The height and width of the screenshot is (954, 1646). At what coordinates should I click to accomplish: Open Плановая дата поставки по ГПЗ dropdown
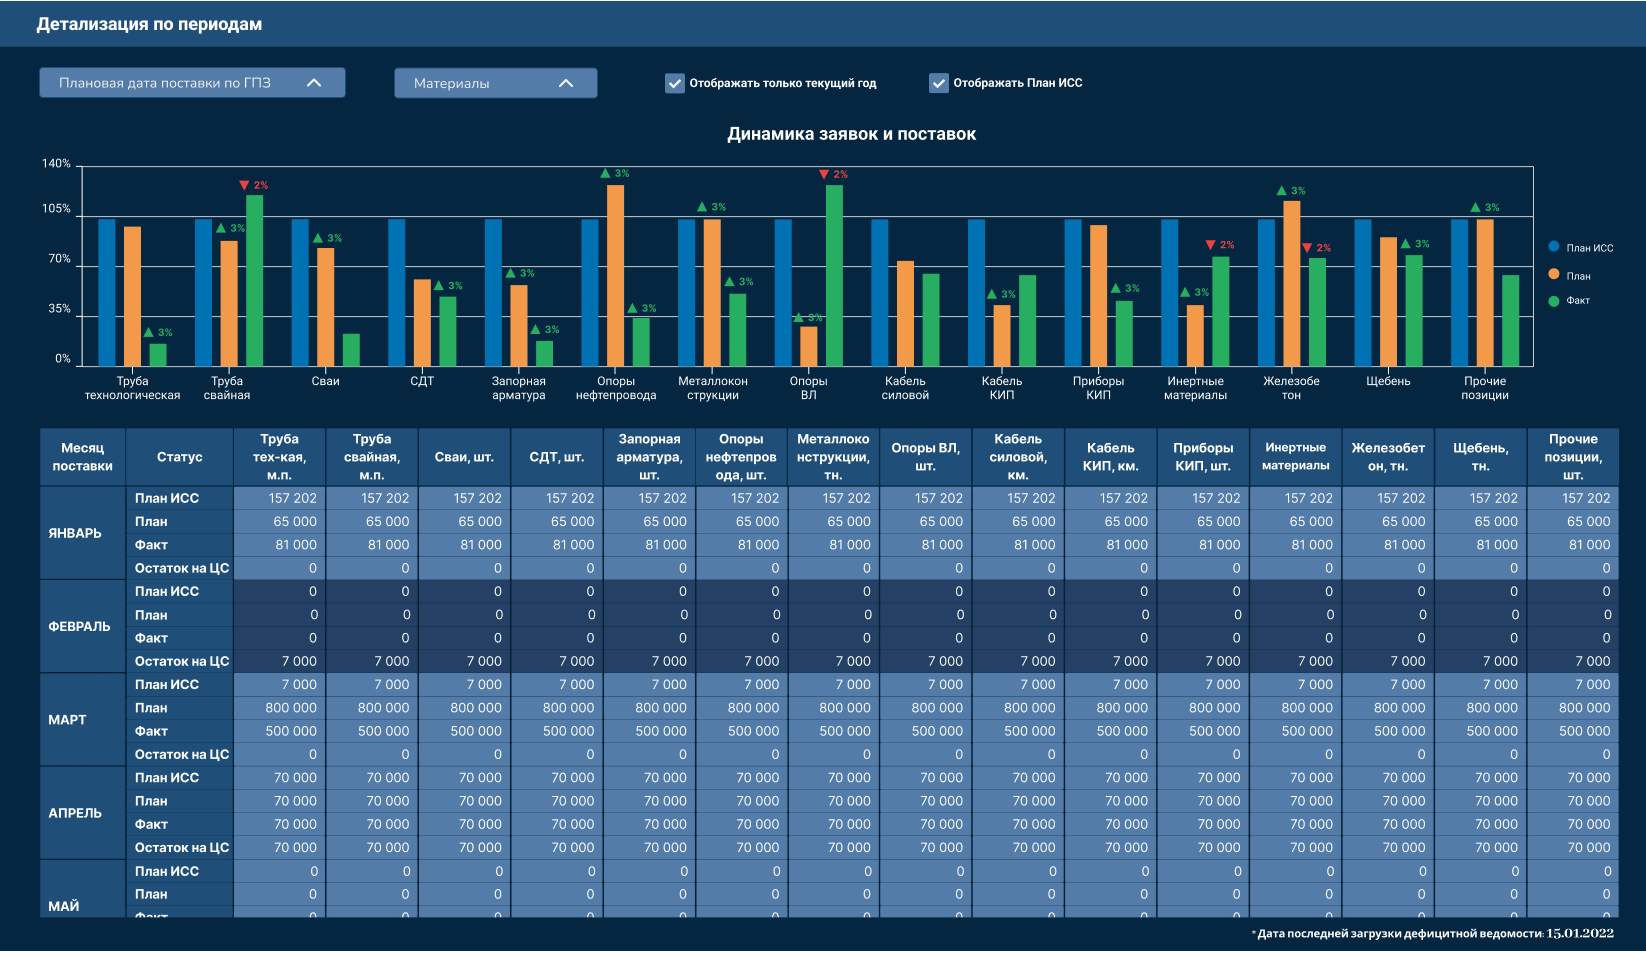(x=192, y=83)
